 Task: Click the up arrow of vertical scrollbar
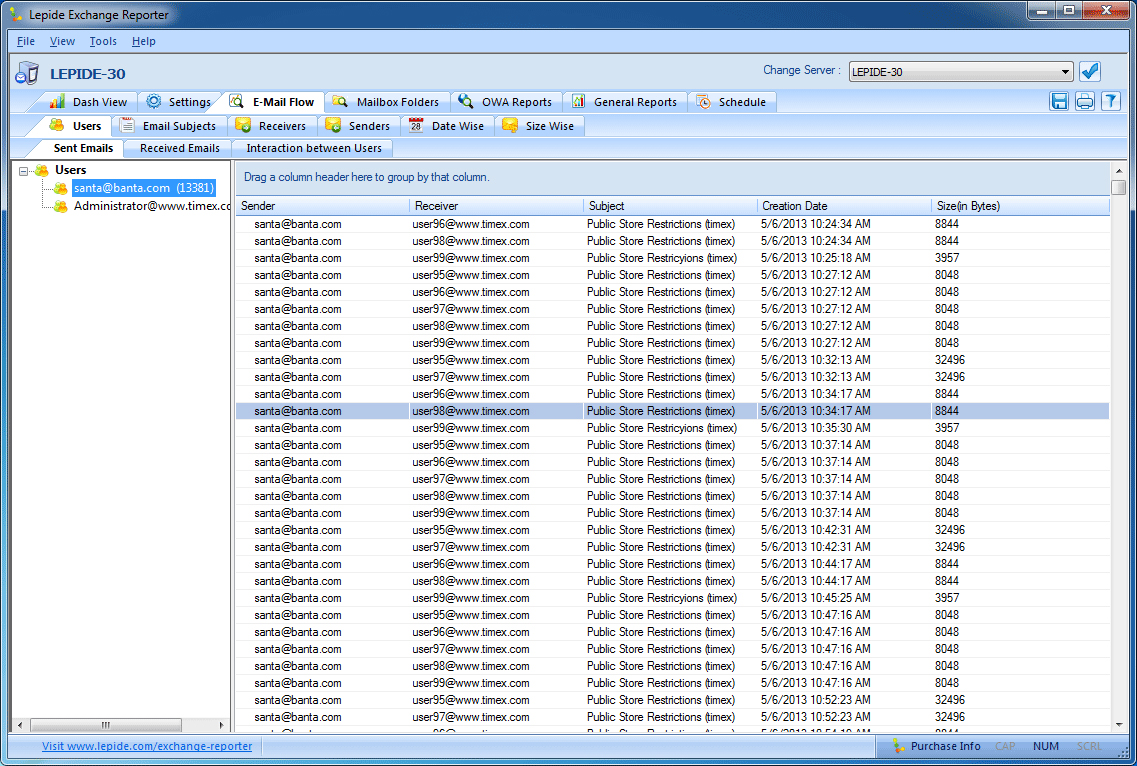pyautogui.click(x=1119, y=170)
